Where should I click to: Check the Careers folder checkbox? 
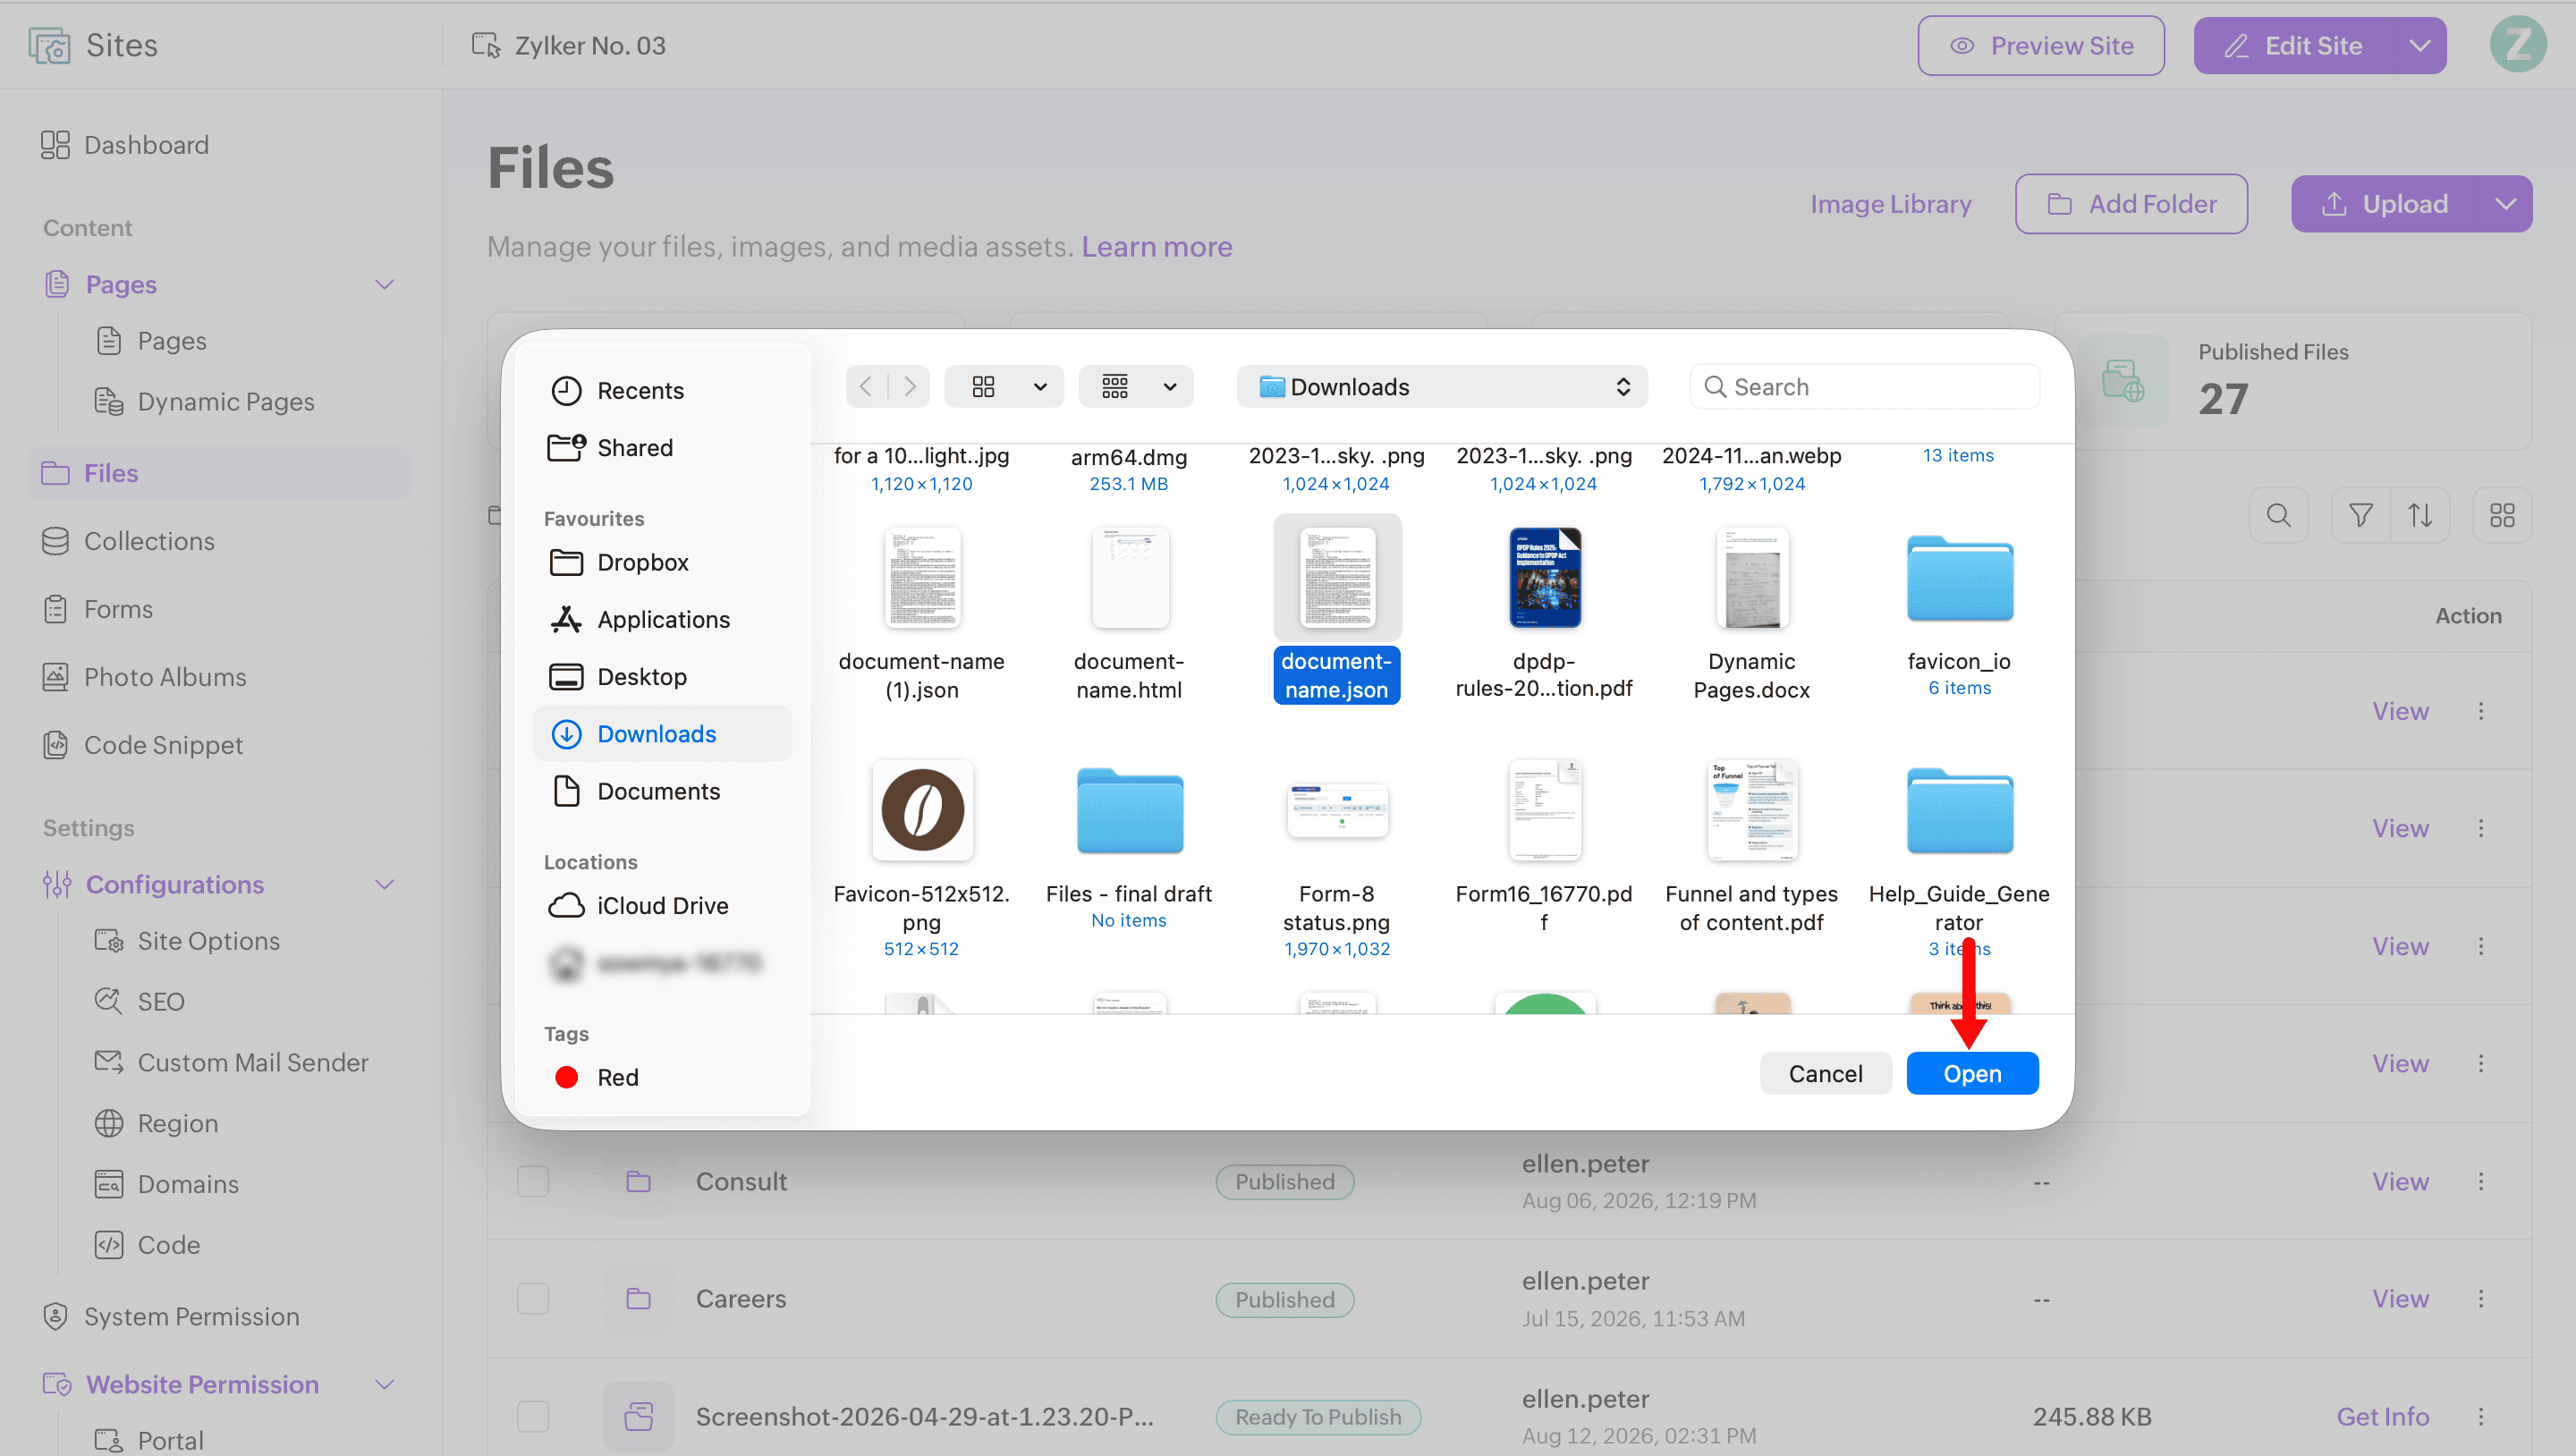click(533, 1298)
